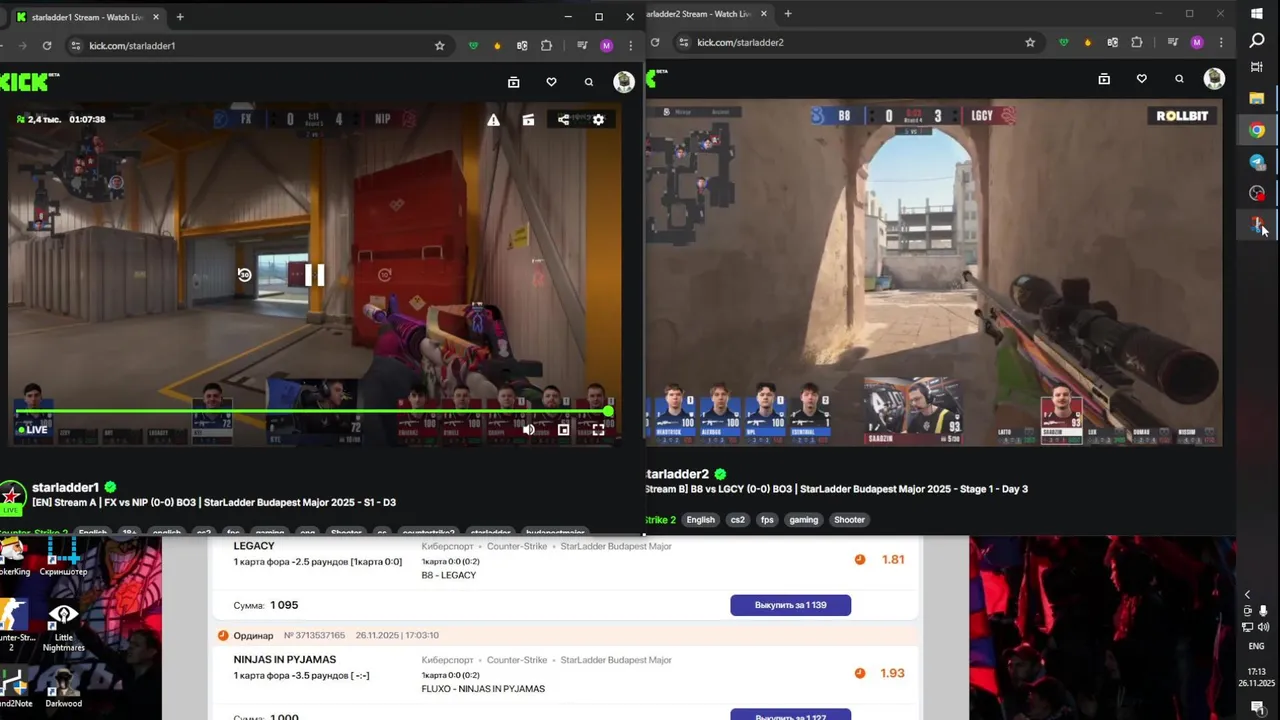Select Shooter tag under starladder2 stream
The image size is (1280, 720).
tap(849, 520)
